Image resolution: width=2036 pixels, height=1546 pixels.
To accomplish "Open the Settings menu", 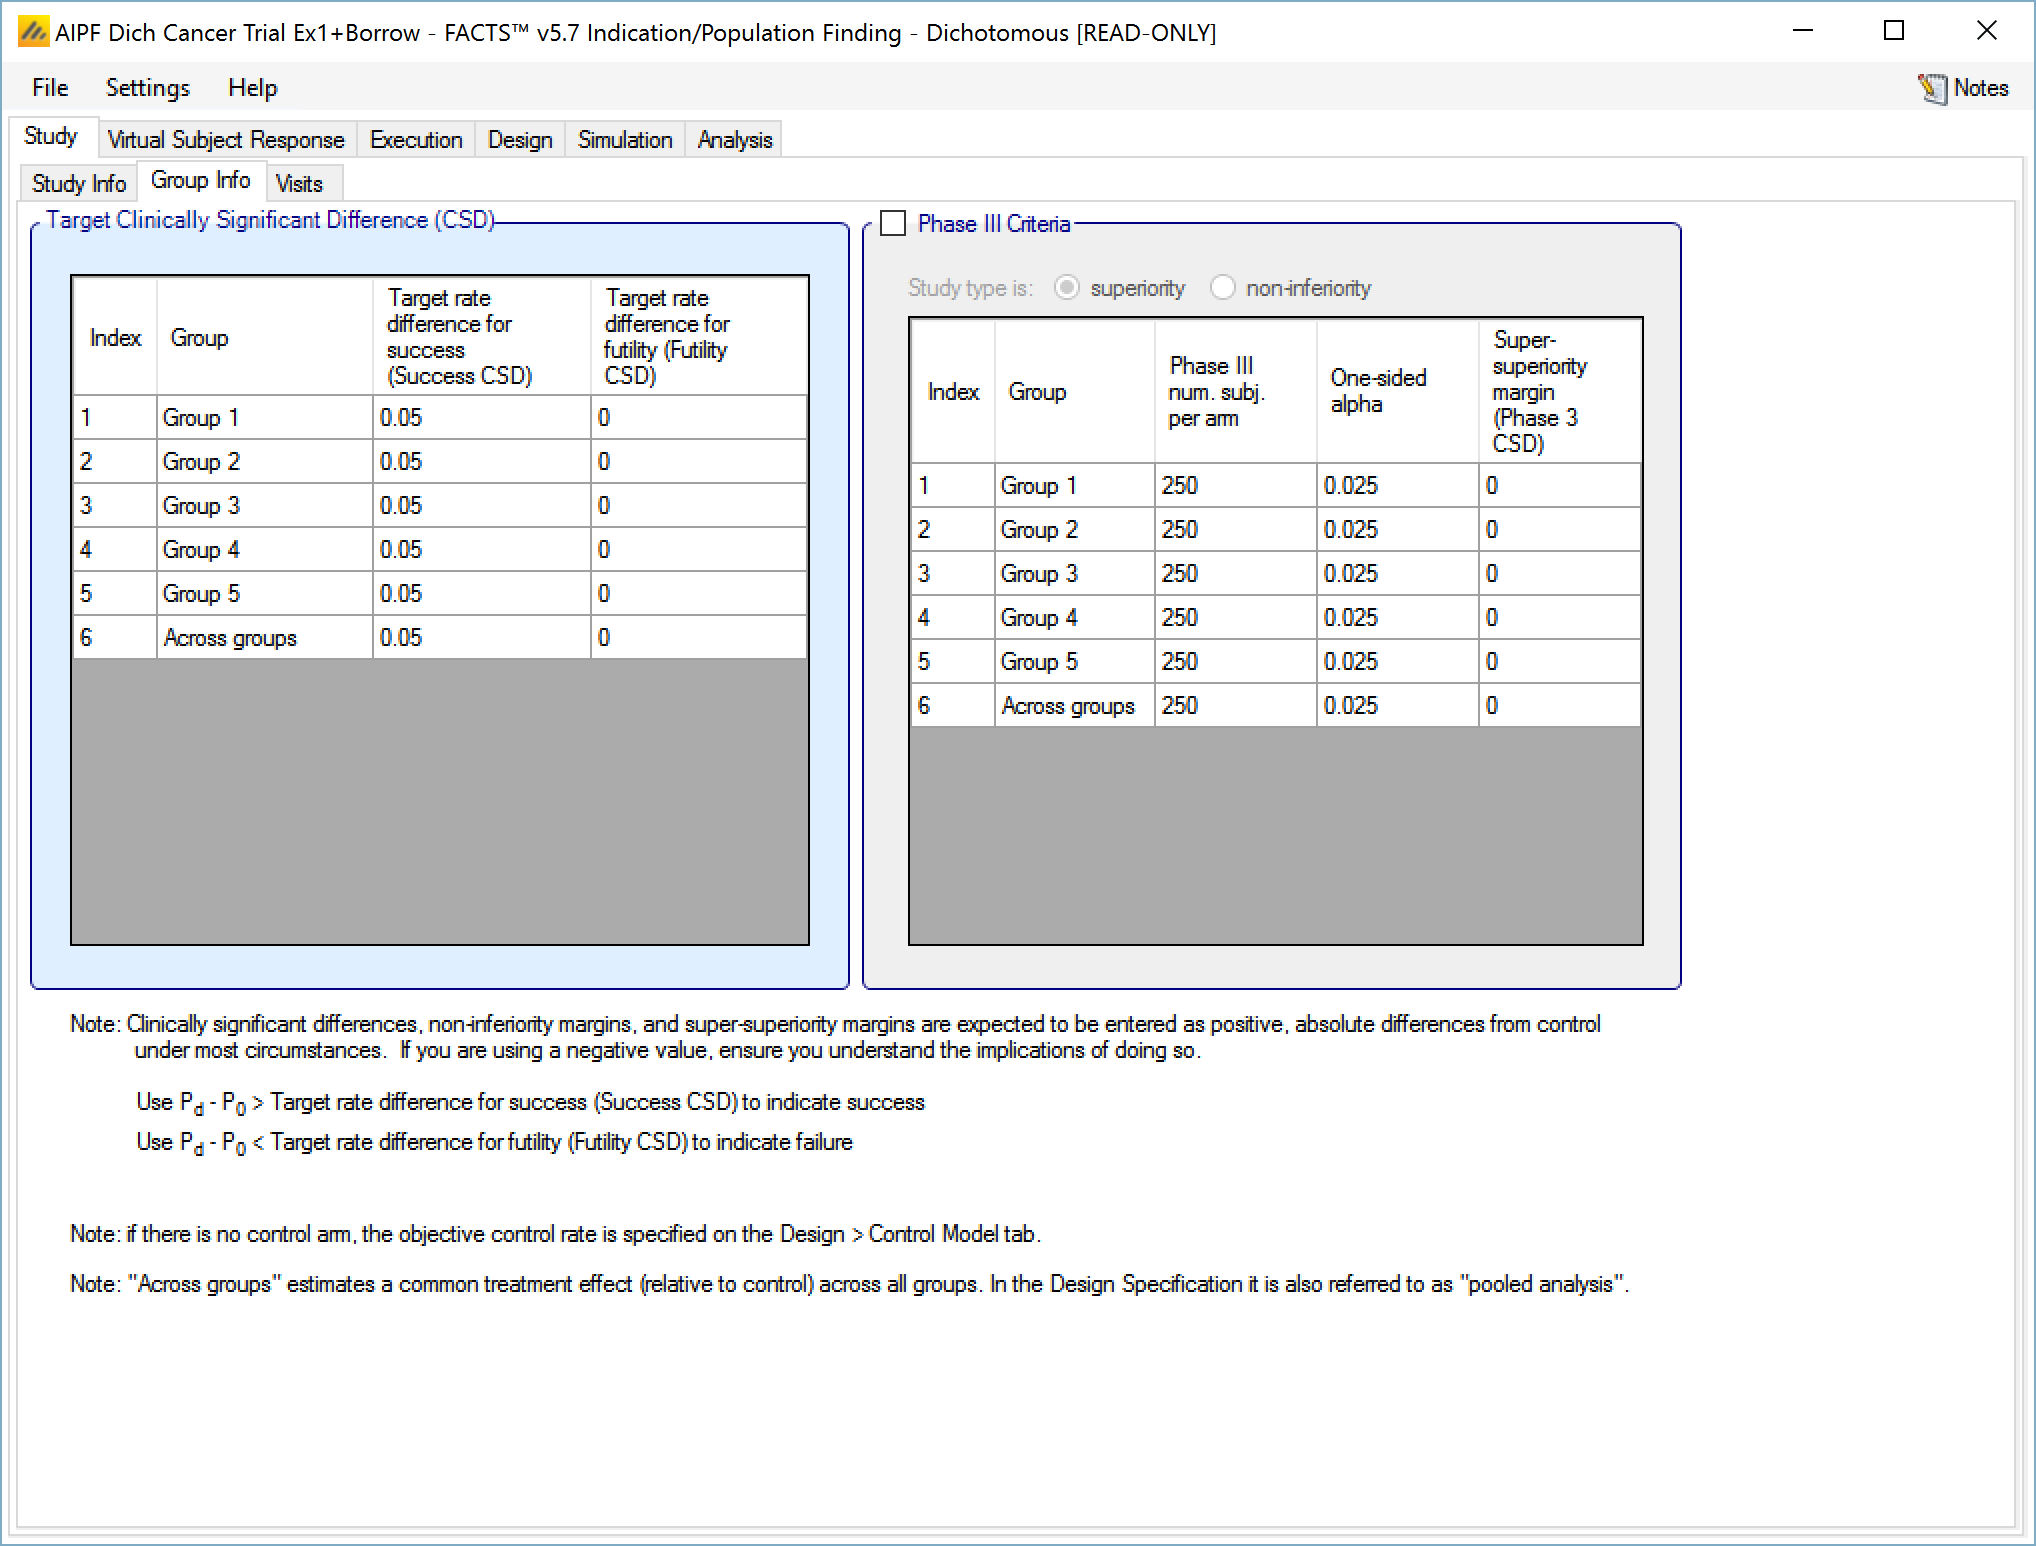I will (147, 88).
